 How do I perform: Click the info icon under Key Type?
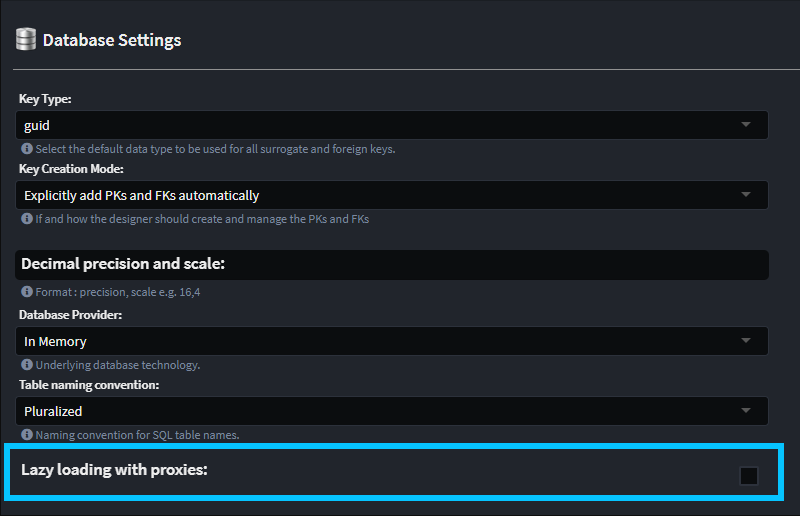click(27, 149)
